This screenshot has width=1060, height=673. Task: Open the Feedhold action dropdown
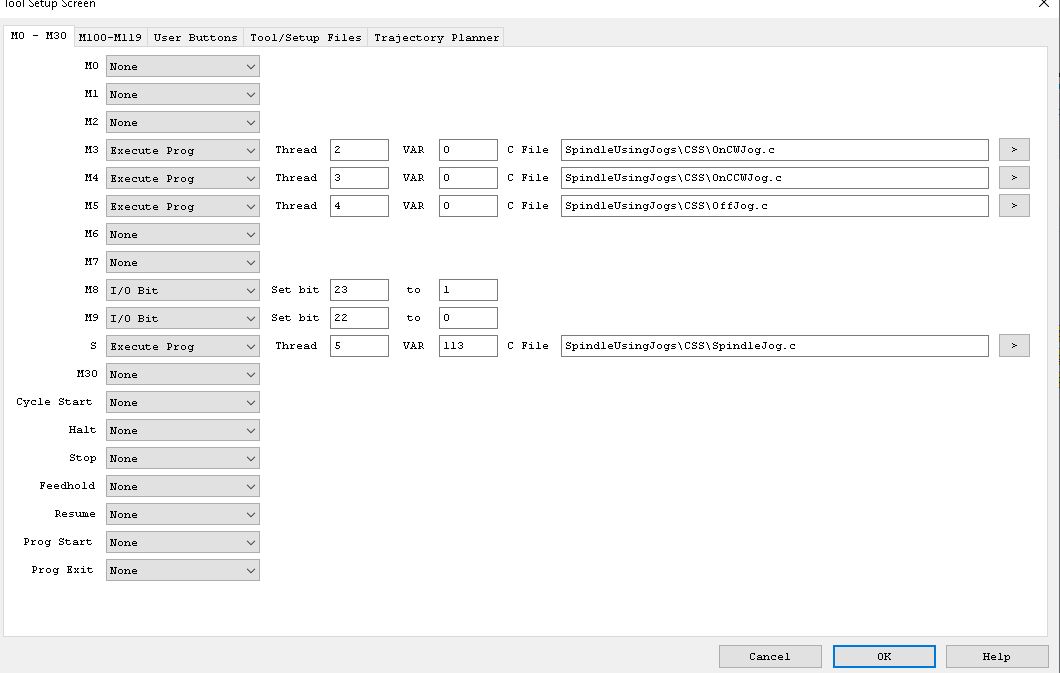click(182, 486)
